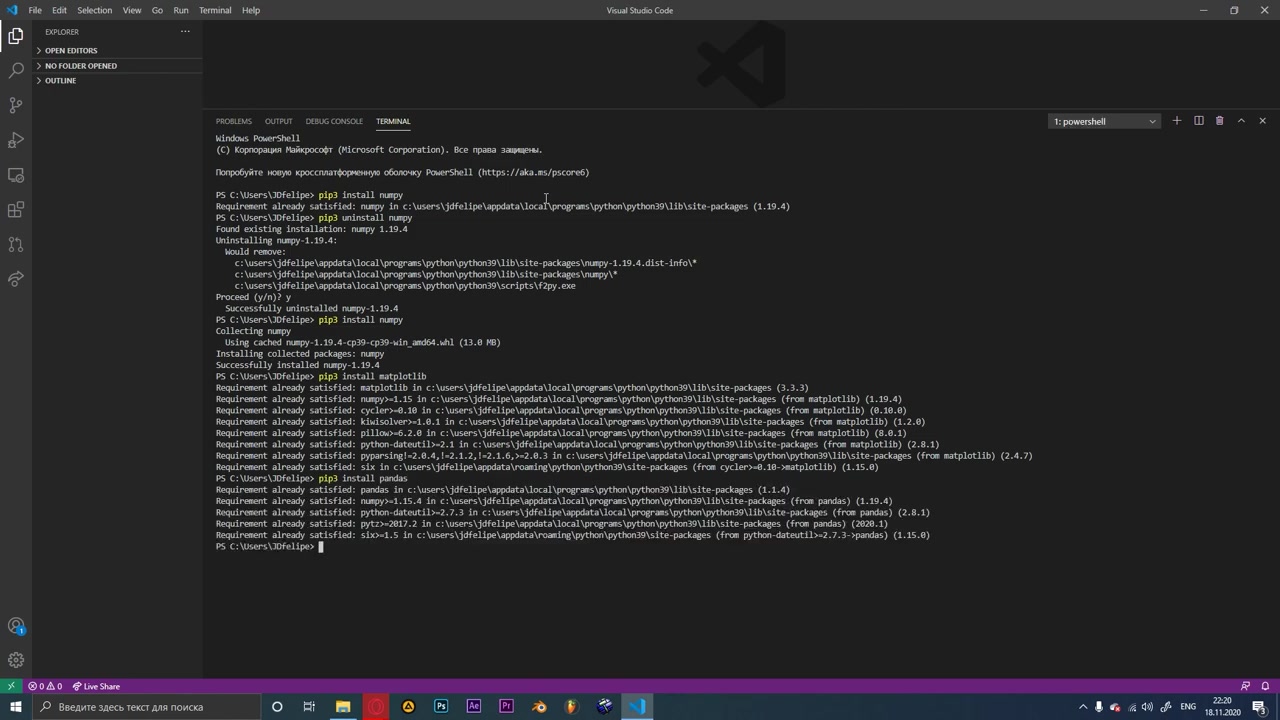Screen dimensions: 1280x720
Task: Open the Go menu
Action: [x=157, y=10]
